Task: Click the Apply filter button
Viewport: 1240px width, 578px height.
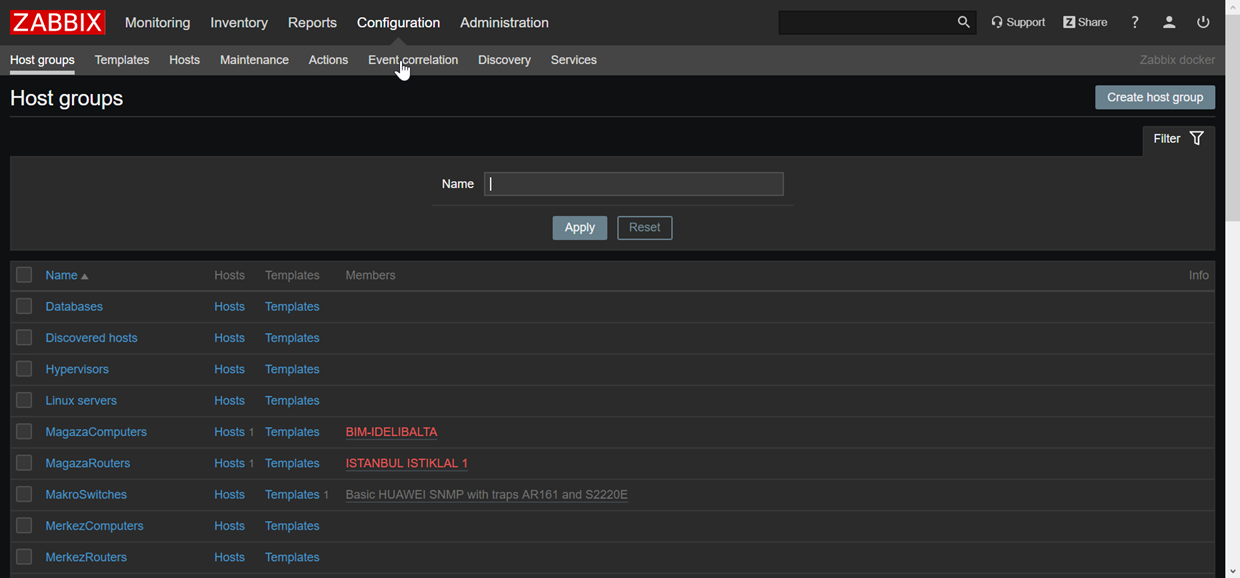Action: (x=579, y=228)
